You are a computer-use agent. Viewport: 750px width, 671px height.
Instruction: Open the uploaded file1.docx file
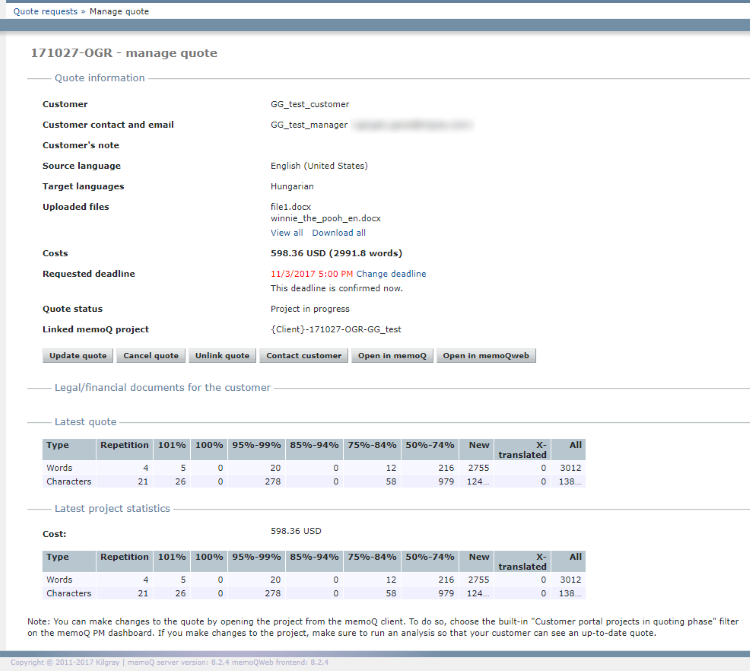coord(291,207)
